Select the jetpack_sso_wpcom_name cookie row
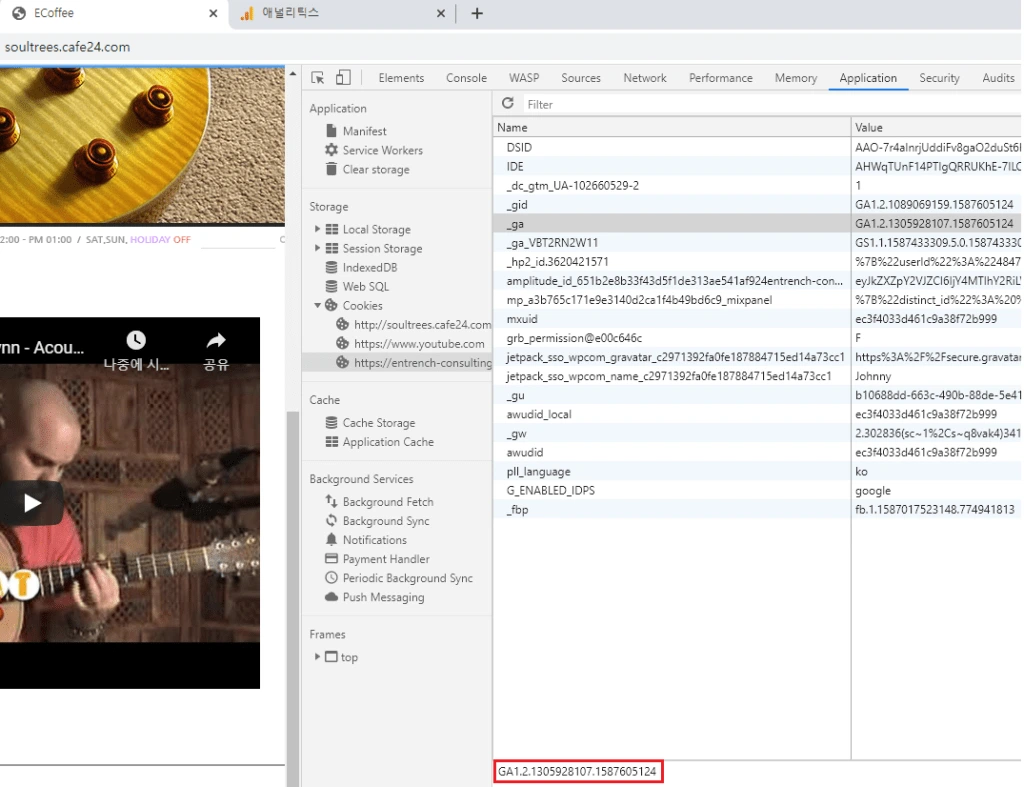This screenshot has height=787, width=1024. point(758,376)
